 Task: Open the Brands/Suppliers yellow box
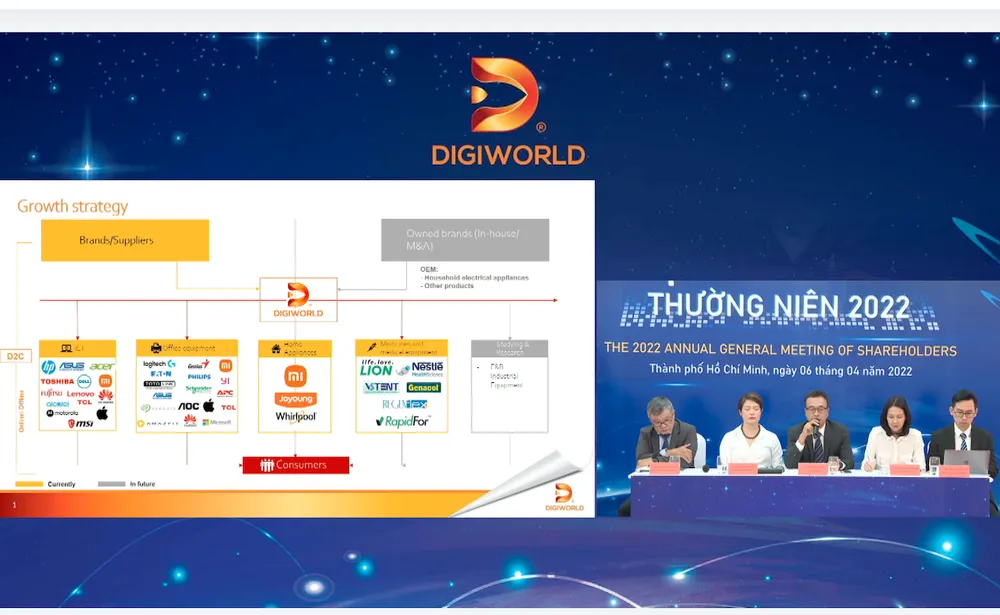(x=124, y=240)
